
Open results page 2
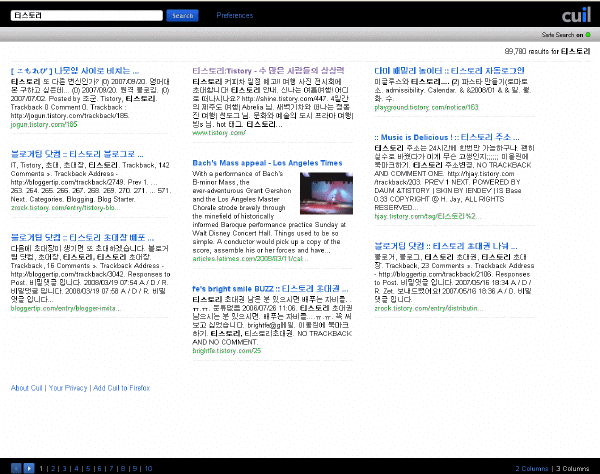[53, 468]
